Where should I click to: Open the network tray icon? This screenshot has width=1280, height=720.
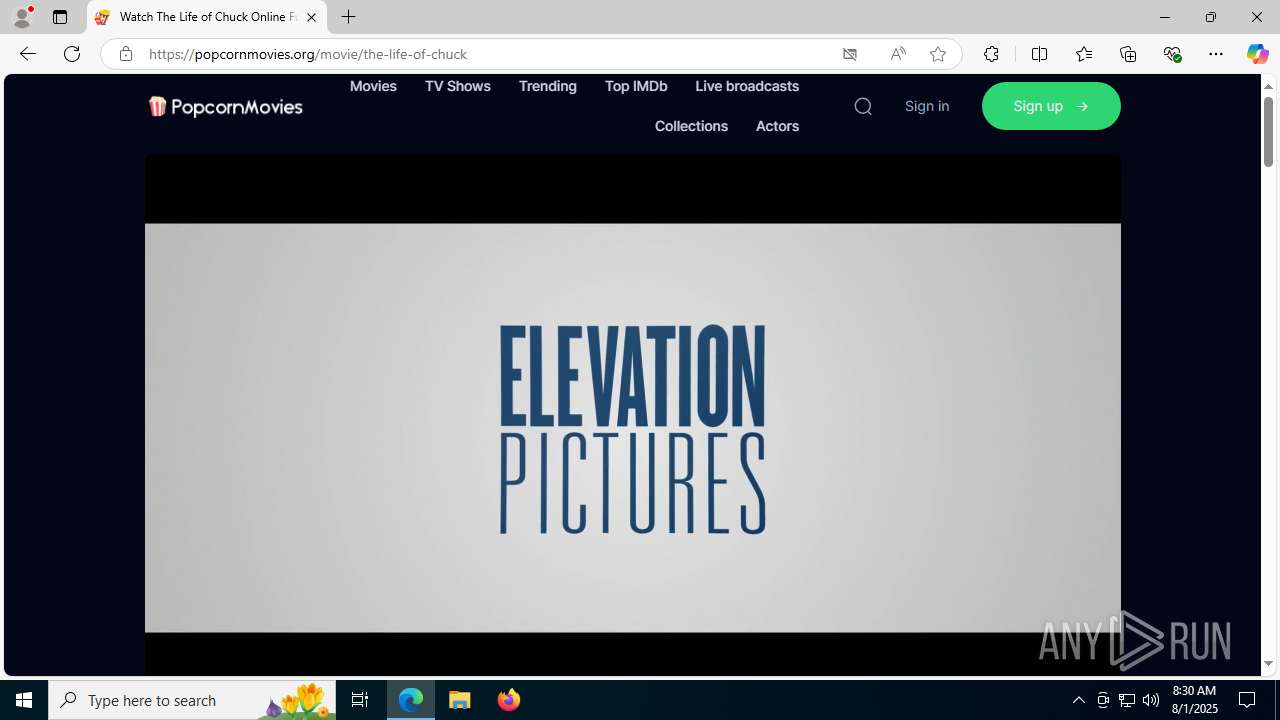tap(1127, 700)
